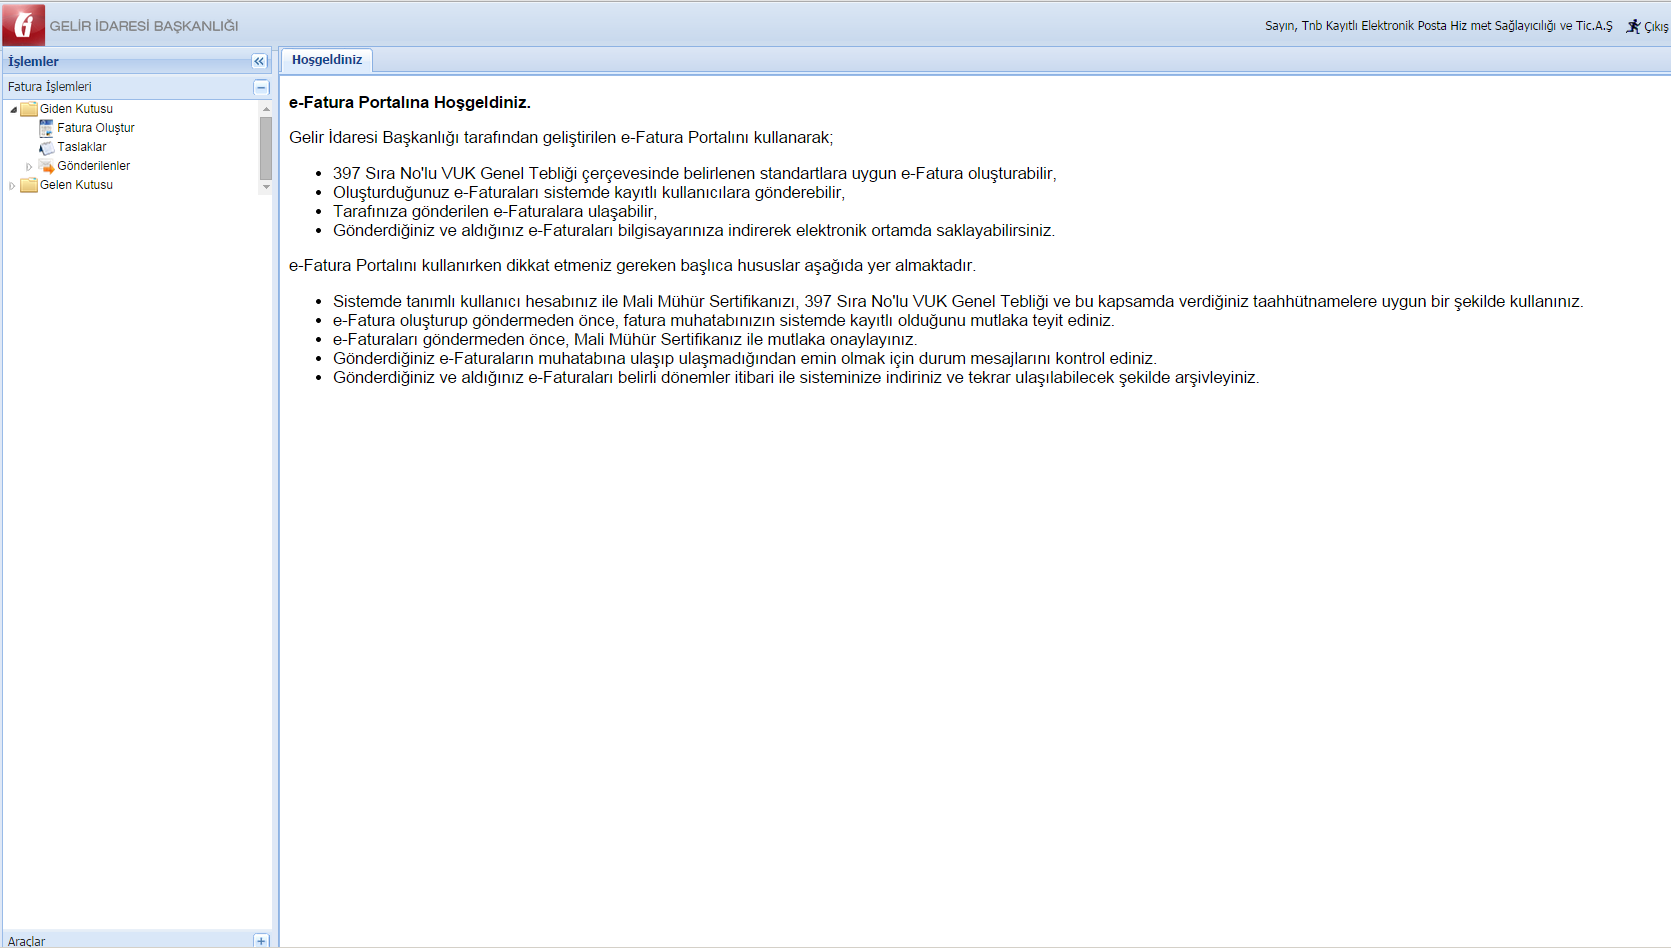Open Fatura Oluştur from the tree
This screenshot has height=949, width=1671.
[x=95, y=128]
